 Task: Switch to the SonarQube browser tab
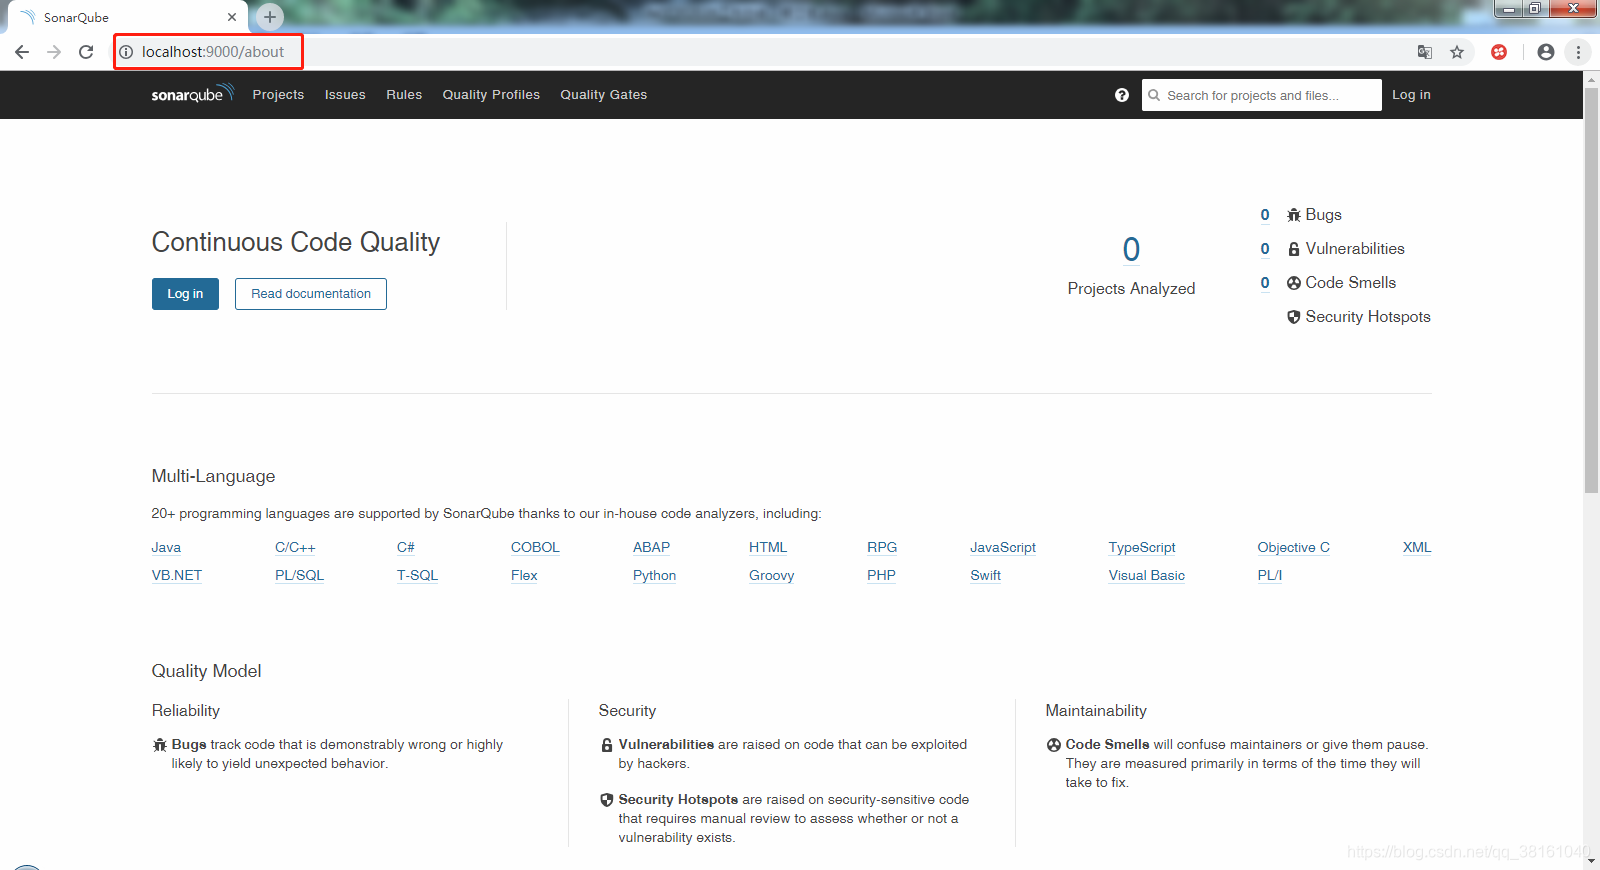pos(128,17)
